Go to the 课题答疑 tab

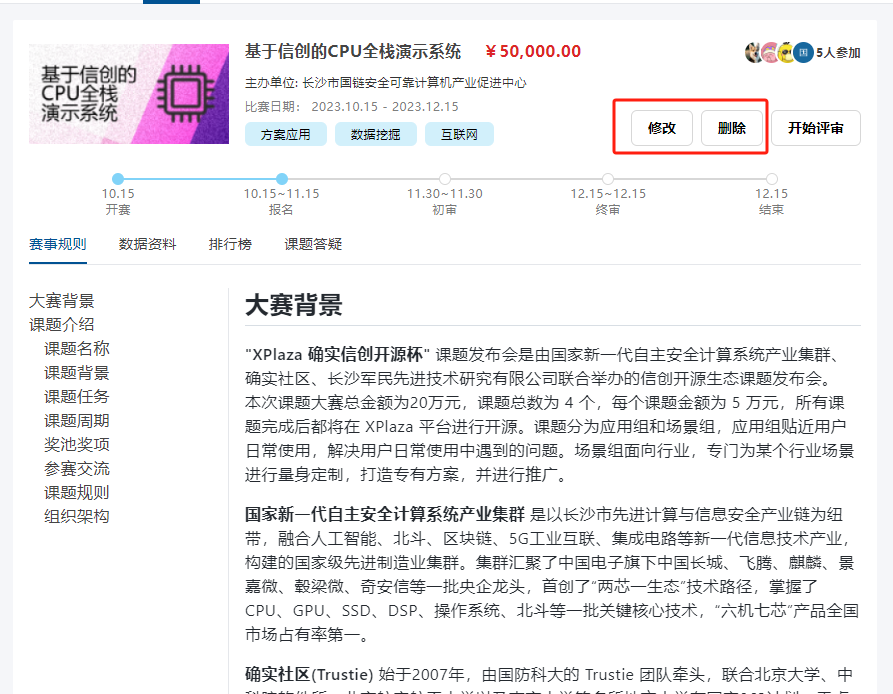[x=313, y=244]
